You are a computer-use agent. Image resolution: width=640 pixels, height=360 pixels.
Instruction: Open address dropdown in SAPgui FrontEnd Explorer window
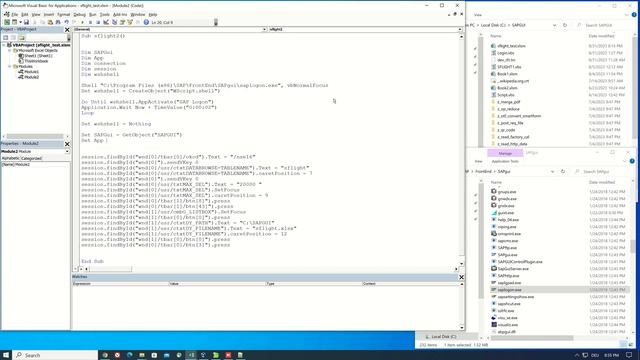pos(552,171)
